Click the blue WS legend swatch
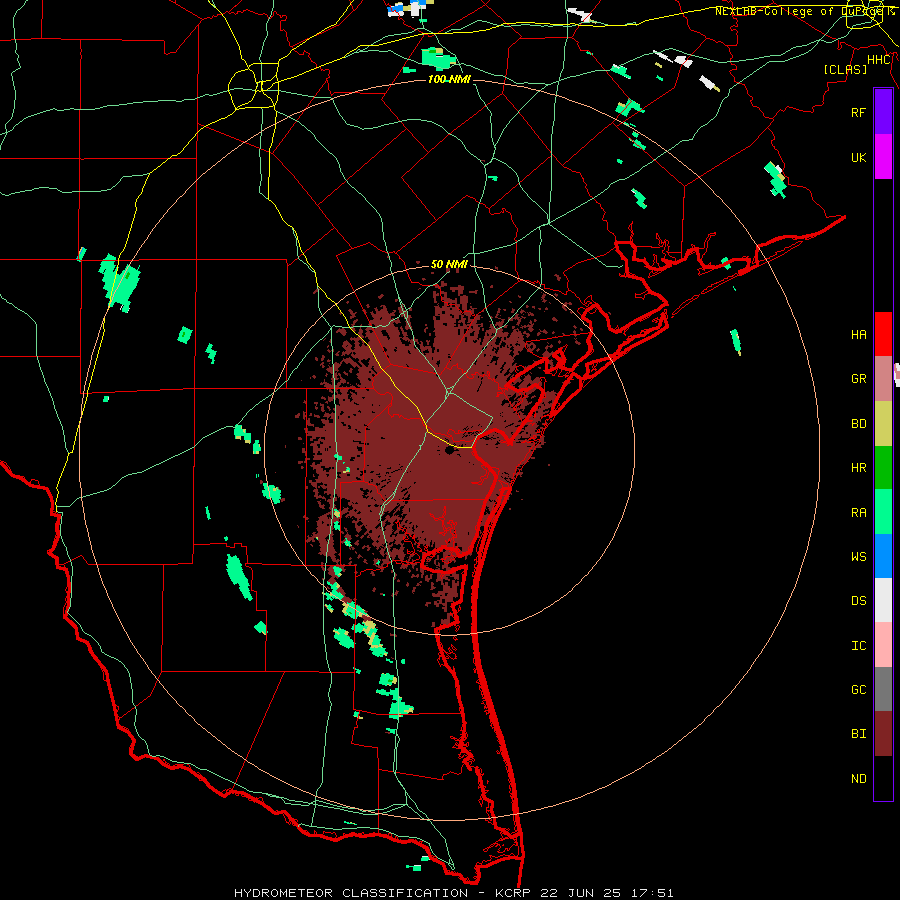900x900 pixels. pos(883,556)
